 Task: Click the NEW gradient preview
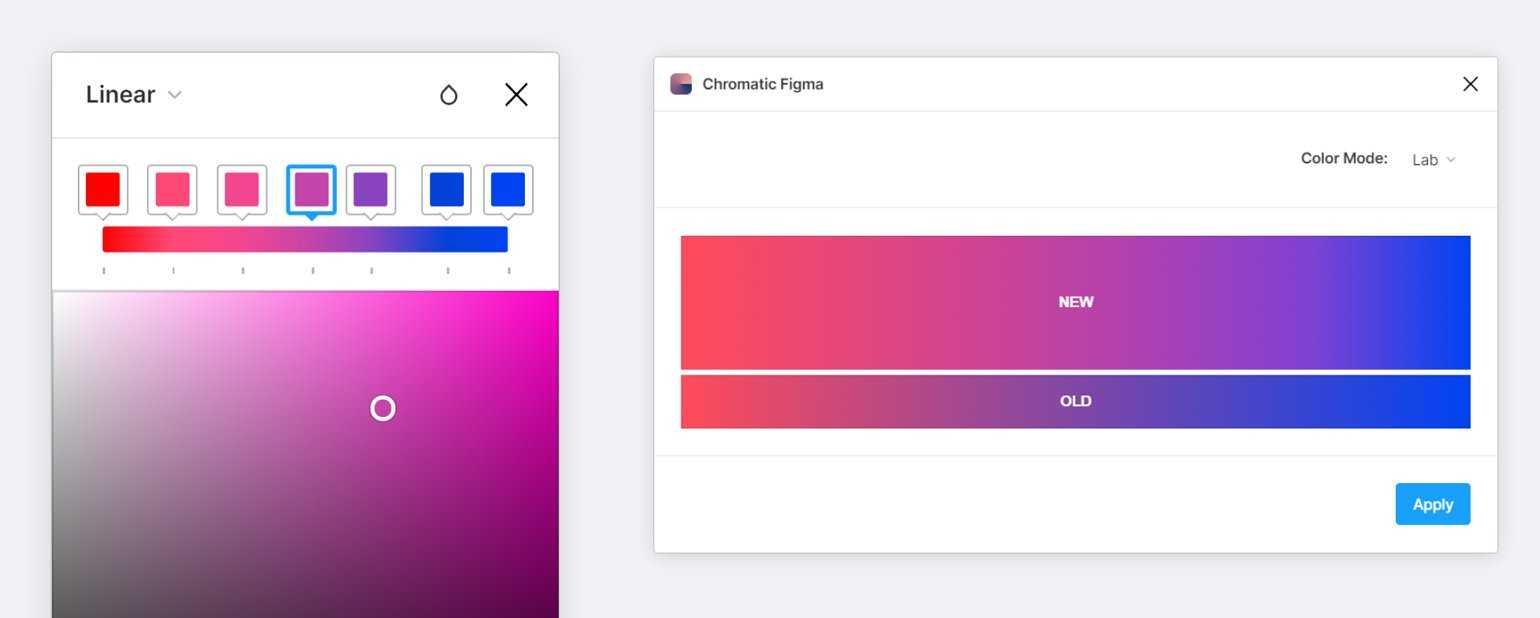click(x=1075, y=302)
